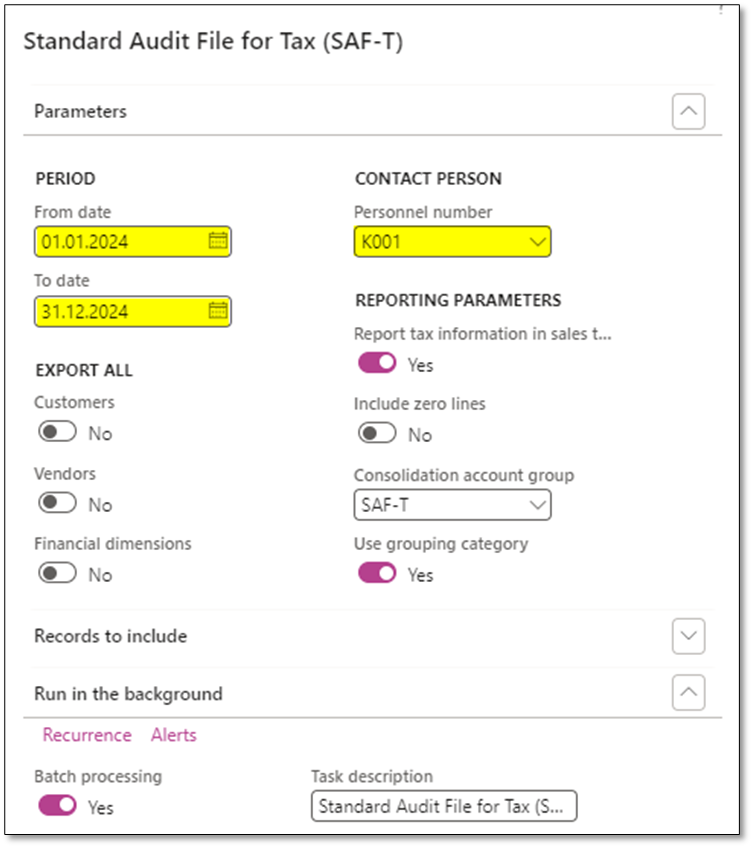Enable the Include zero lines toggle
This screenshot has width=753, height=848.
[x=378, y=434]
